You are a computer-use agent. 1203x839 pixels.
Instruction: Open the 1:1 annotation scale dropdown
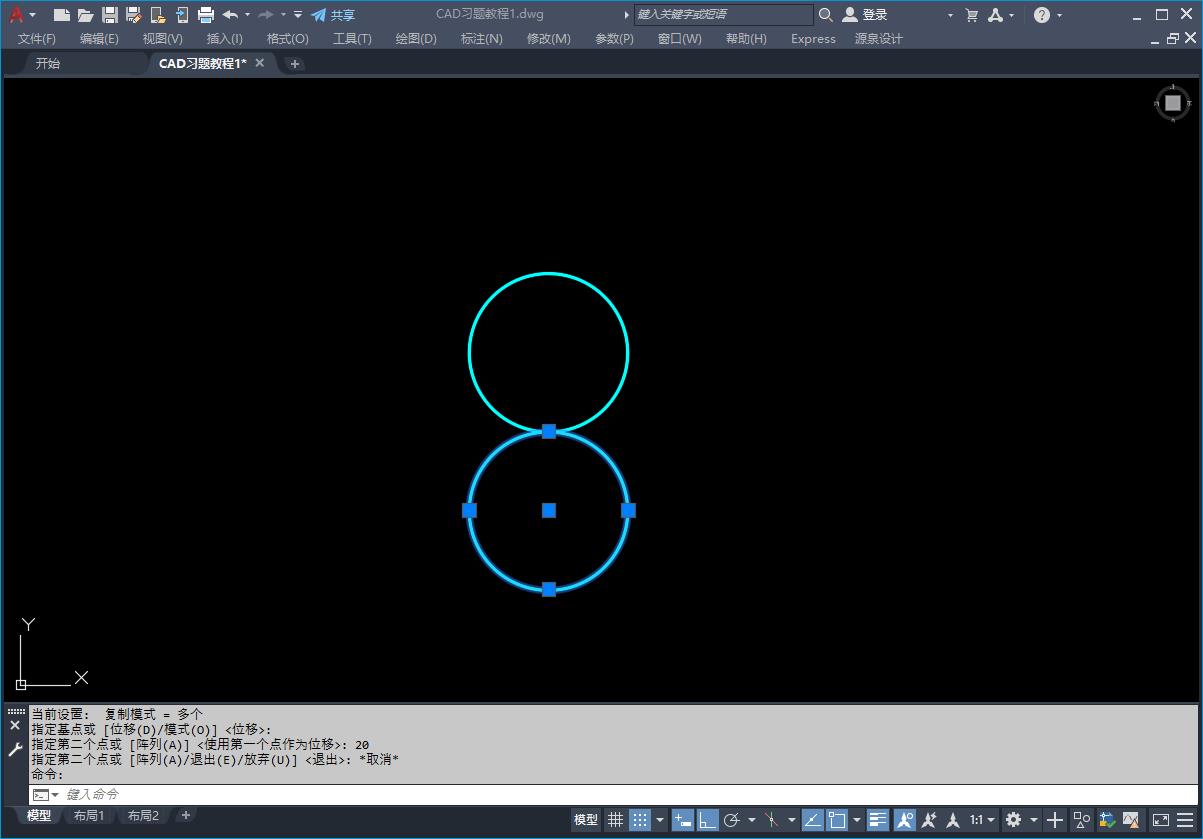[983, 820]
